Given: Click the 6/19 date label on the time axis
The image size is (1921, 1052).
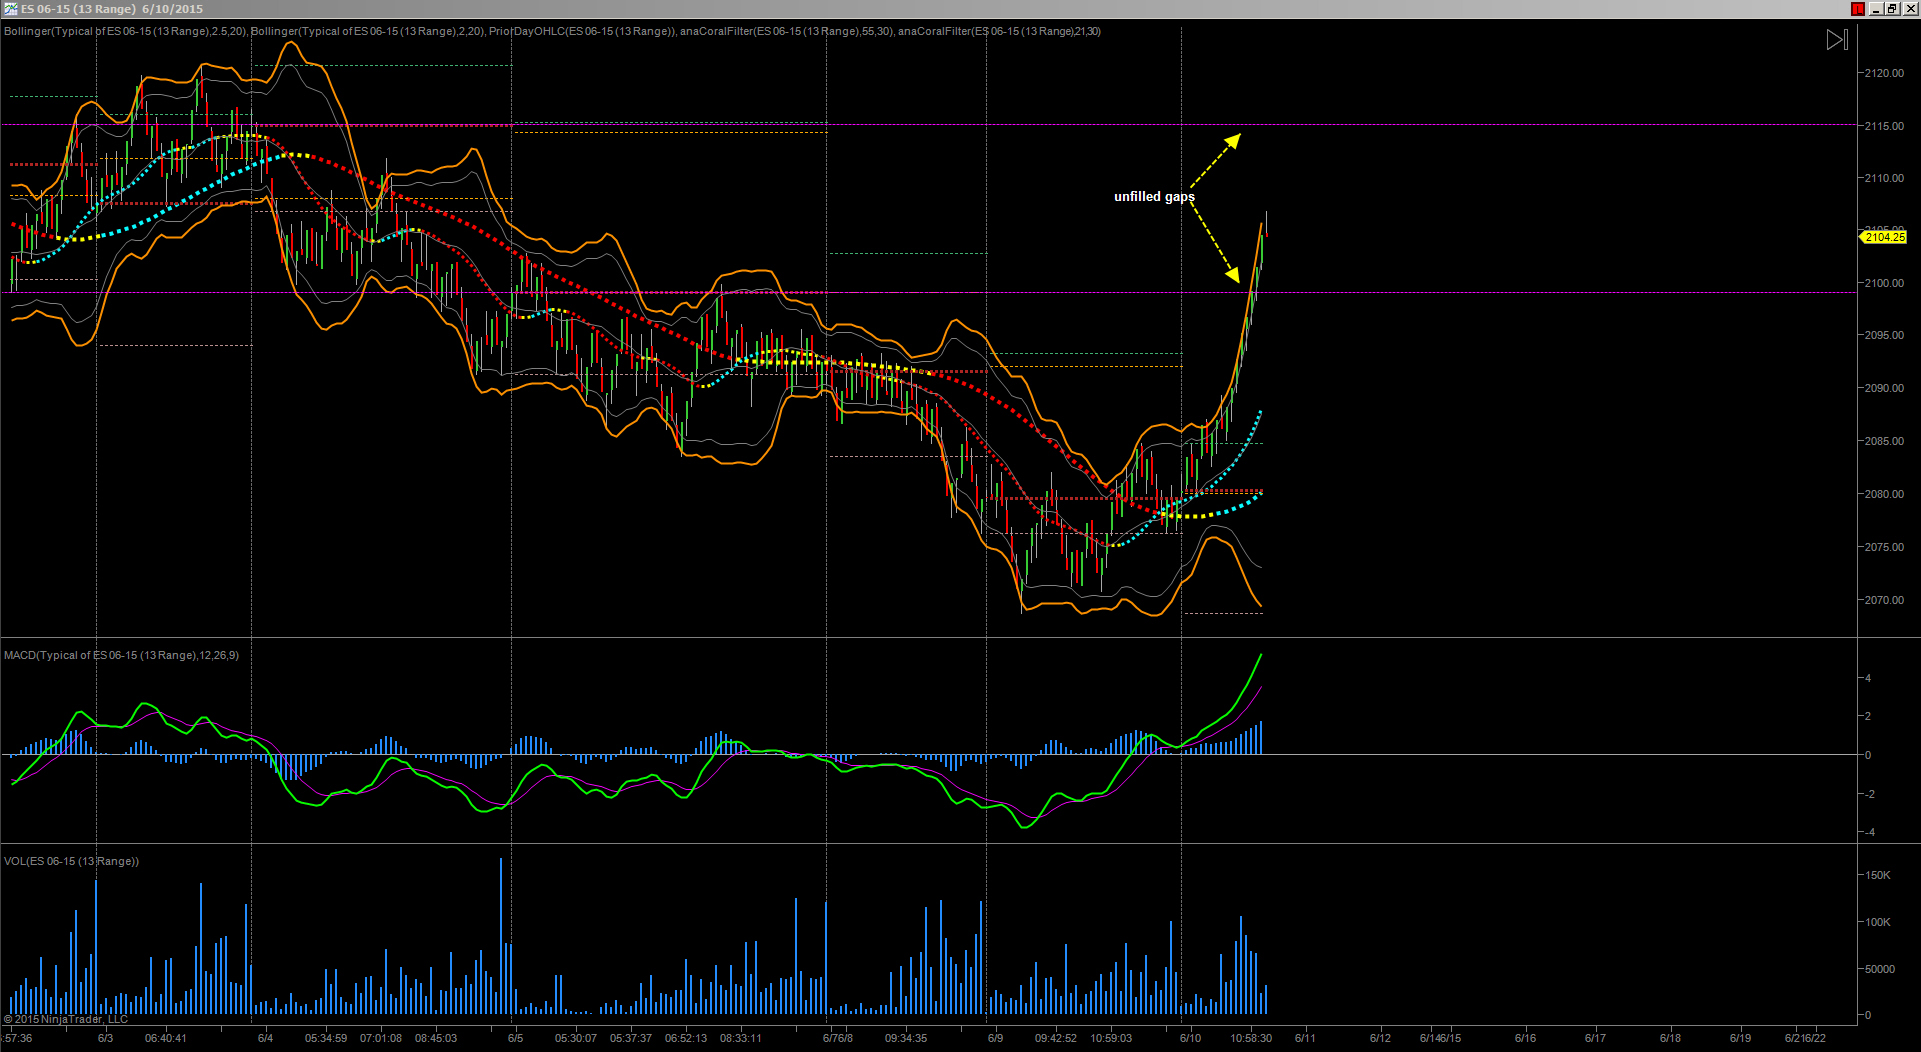Looking at the screenshot, I should [1740, 1038].
